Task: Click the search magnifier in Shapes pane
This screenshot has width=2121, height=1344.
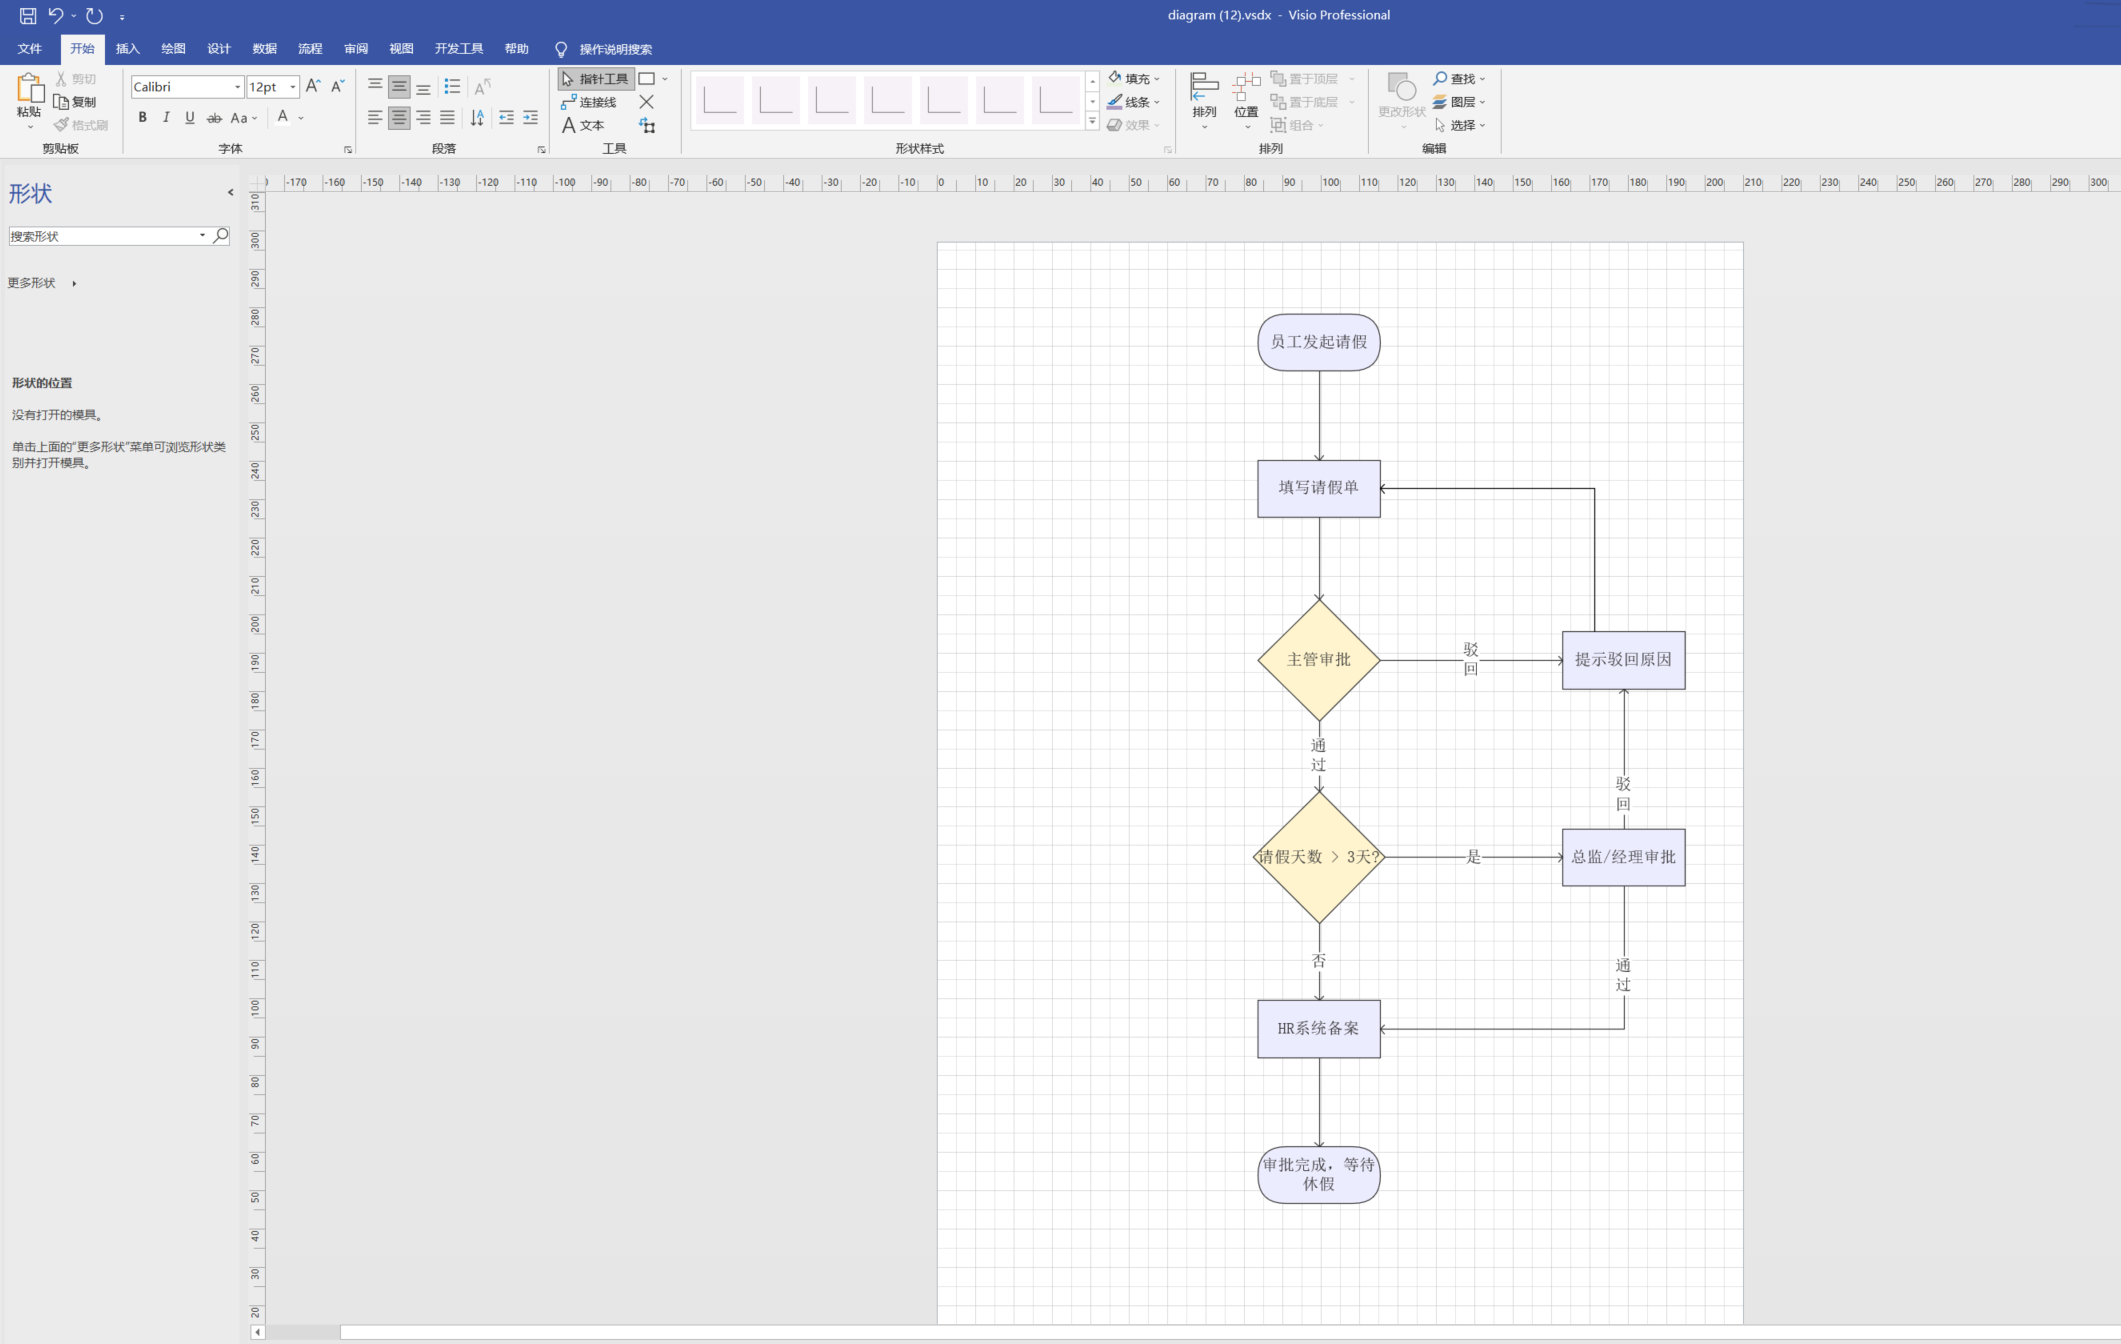Action: 221,236
